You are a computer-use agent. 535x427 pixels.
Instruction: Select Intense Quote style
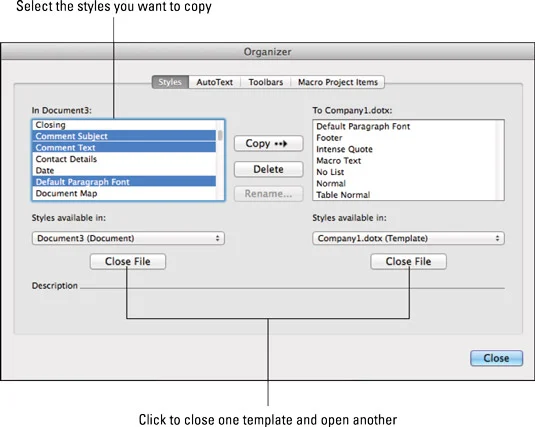(405, 149)
